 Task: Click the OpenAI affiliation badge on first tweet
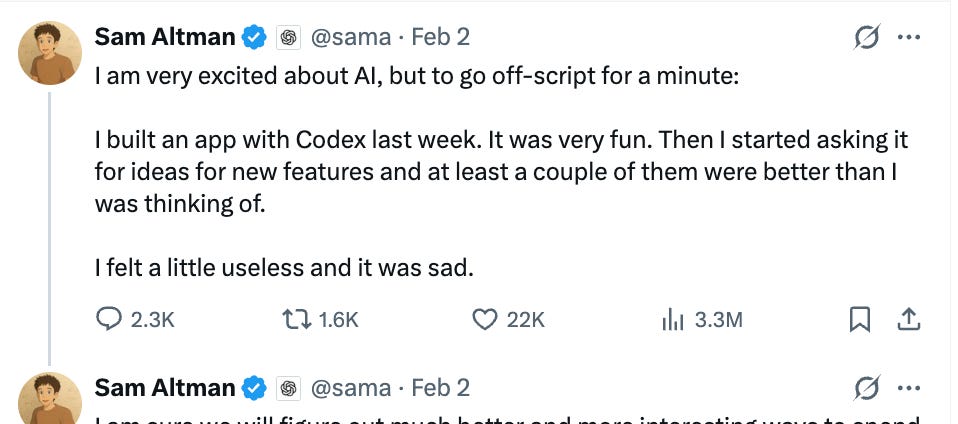tap(287, 38)
